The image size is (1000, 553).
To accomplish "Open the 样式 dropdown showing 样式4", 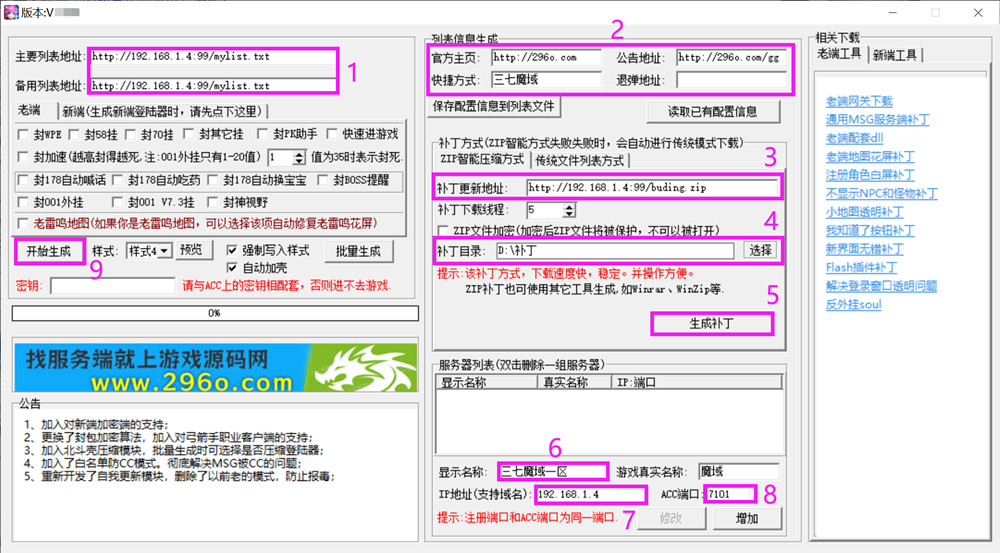I will tap(148, 250).
